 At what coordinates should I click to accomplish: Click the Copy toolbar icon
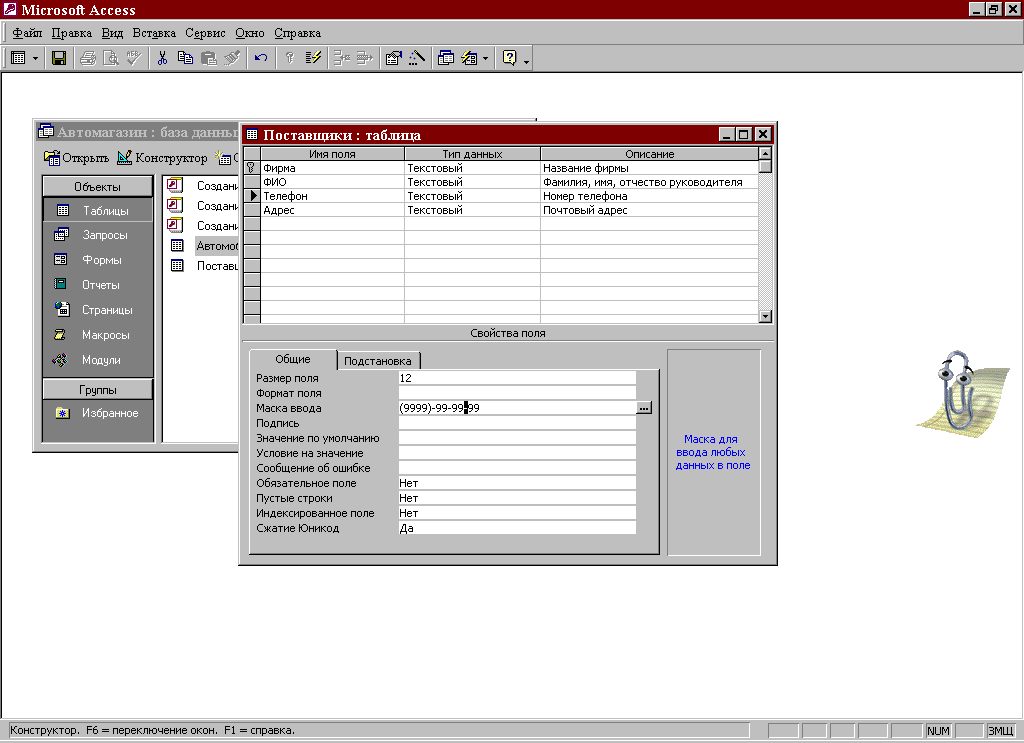click(185, 58)
